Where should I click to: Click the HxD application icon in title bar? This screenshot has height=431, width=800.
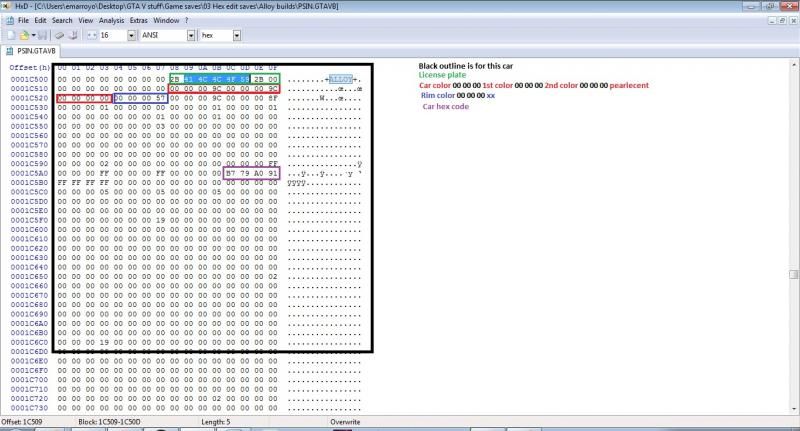(x=7, y=6)
